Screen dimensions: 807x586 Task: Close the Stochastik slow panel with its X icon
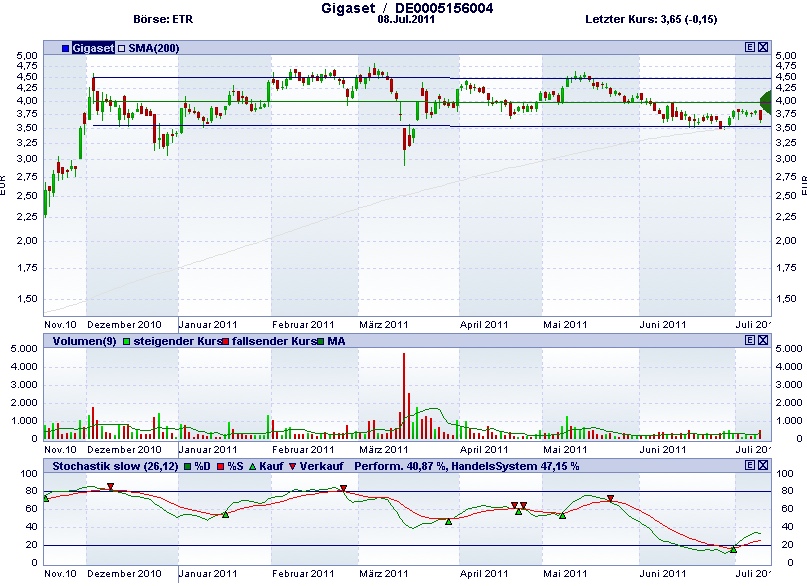coord(763,465)
